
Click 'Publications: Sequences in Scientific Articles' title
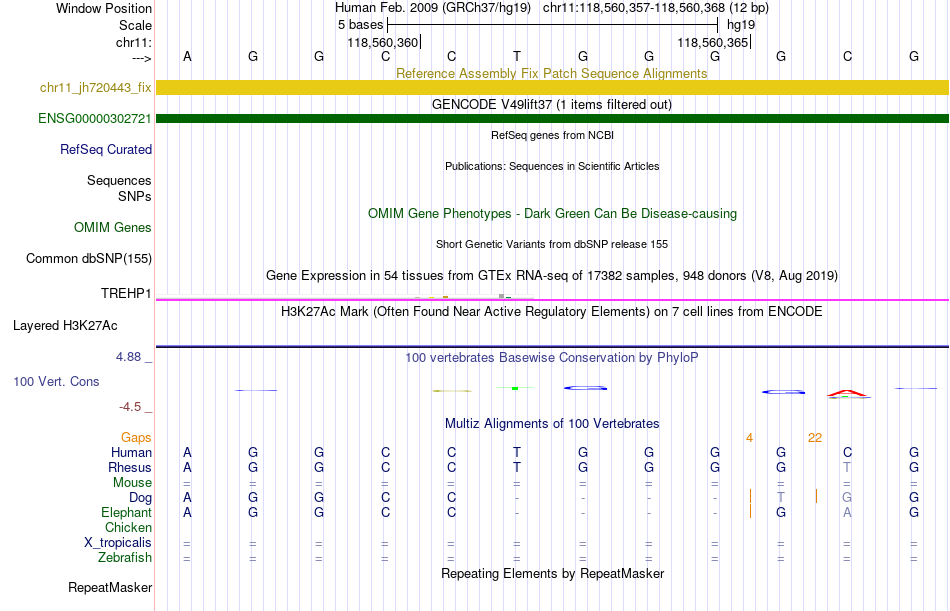(552, 166)
